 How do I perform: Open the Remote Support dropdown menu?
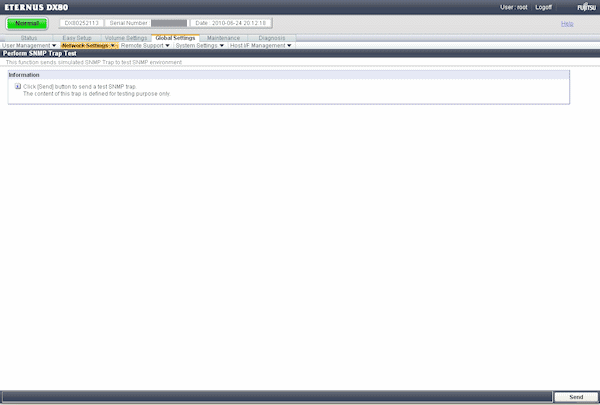(x=145, y=46)
